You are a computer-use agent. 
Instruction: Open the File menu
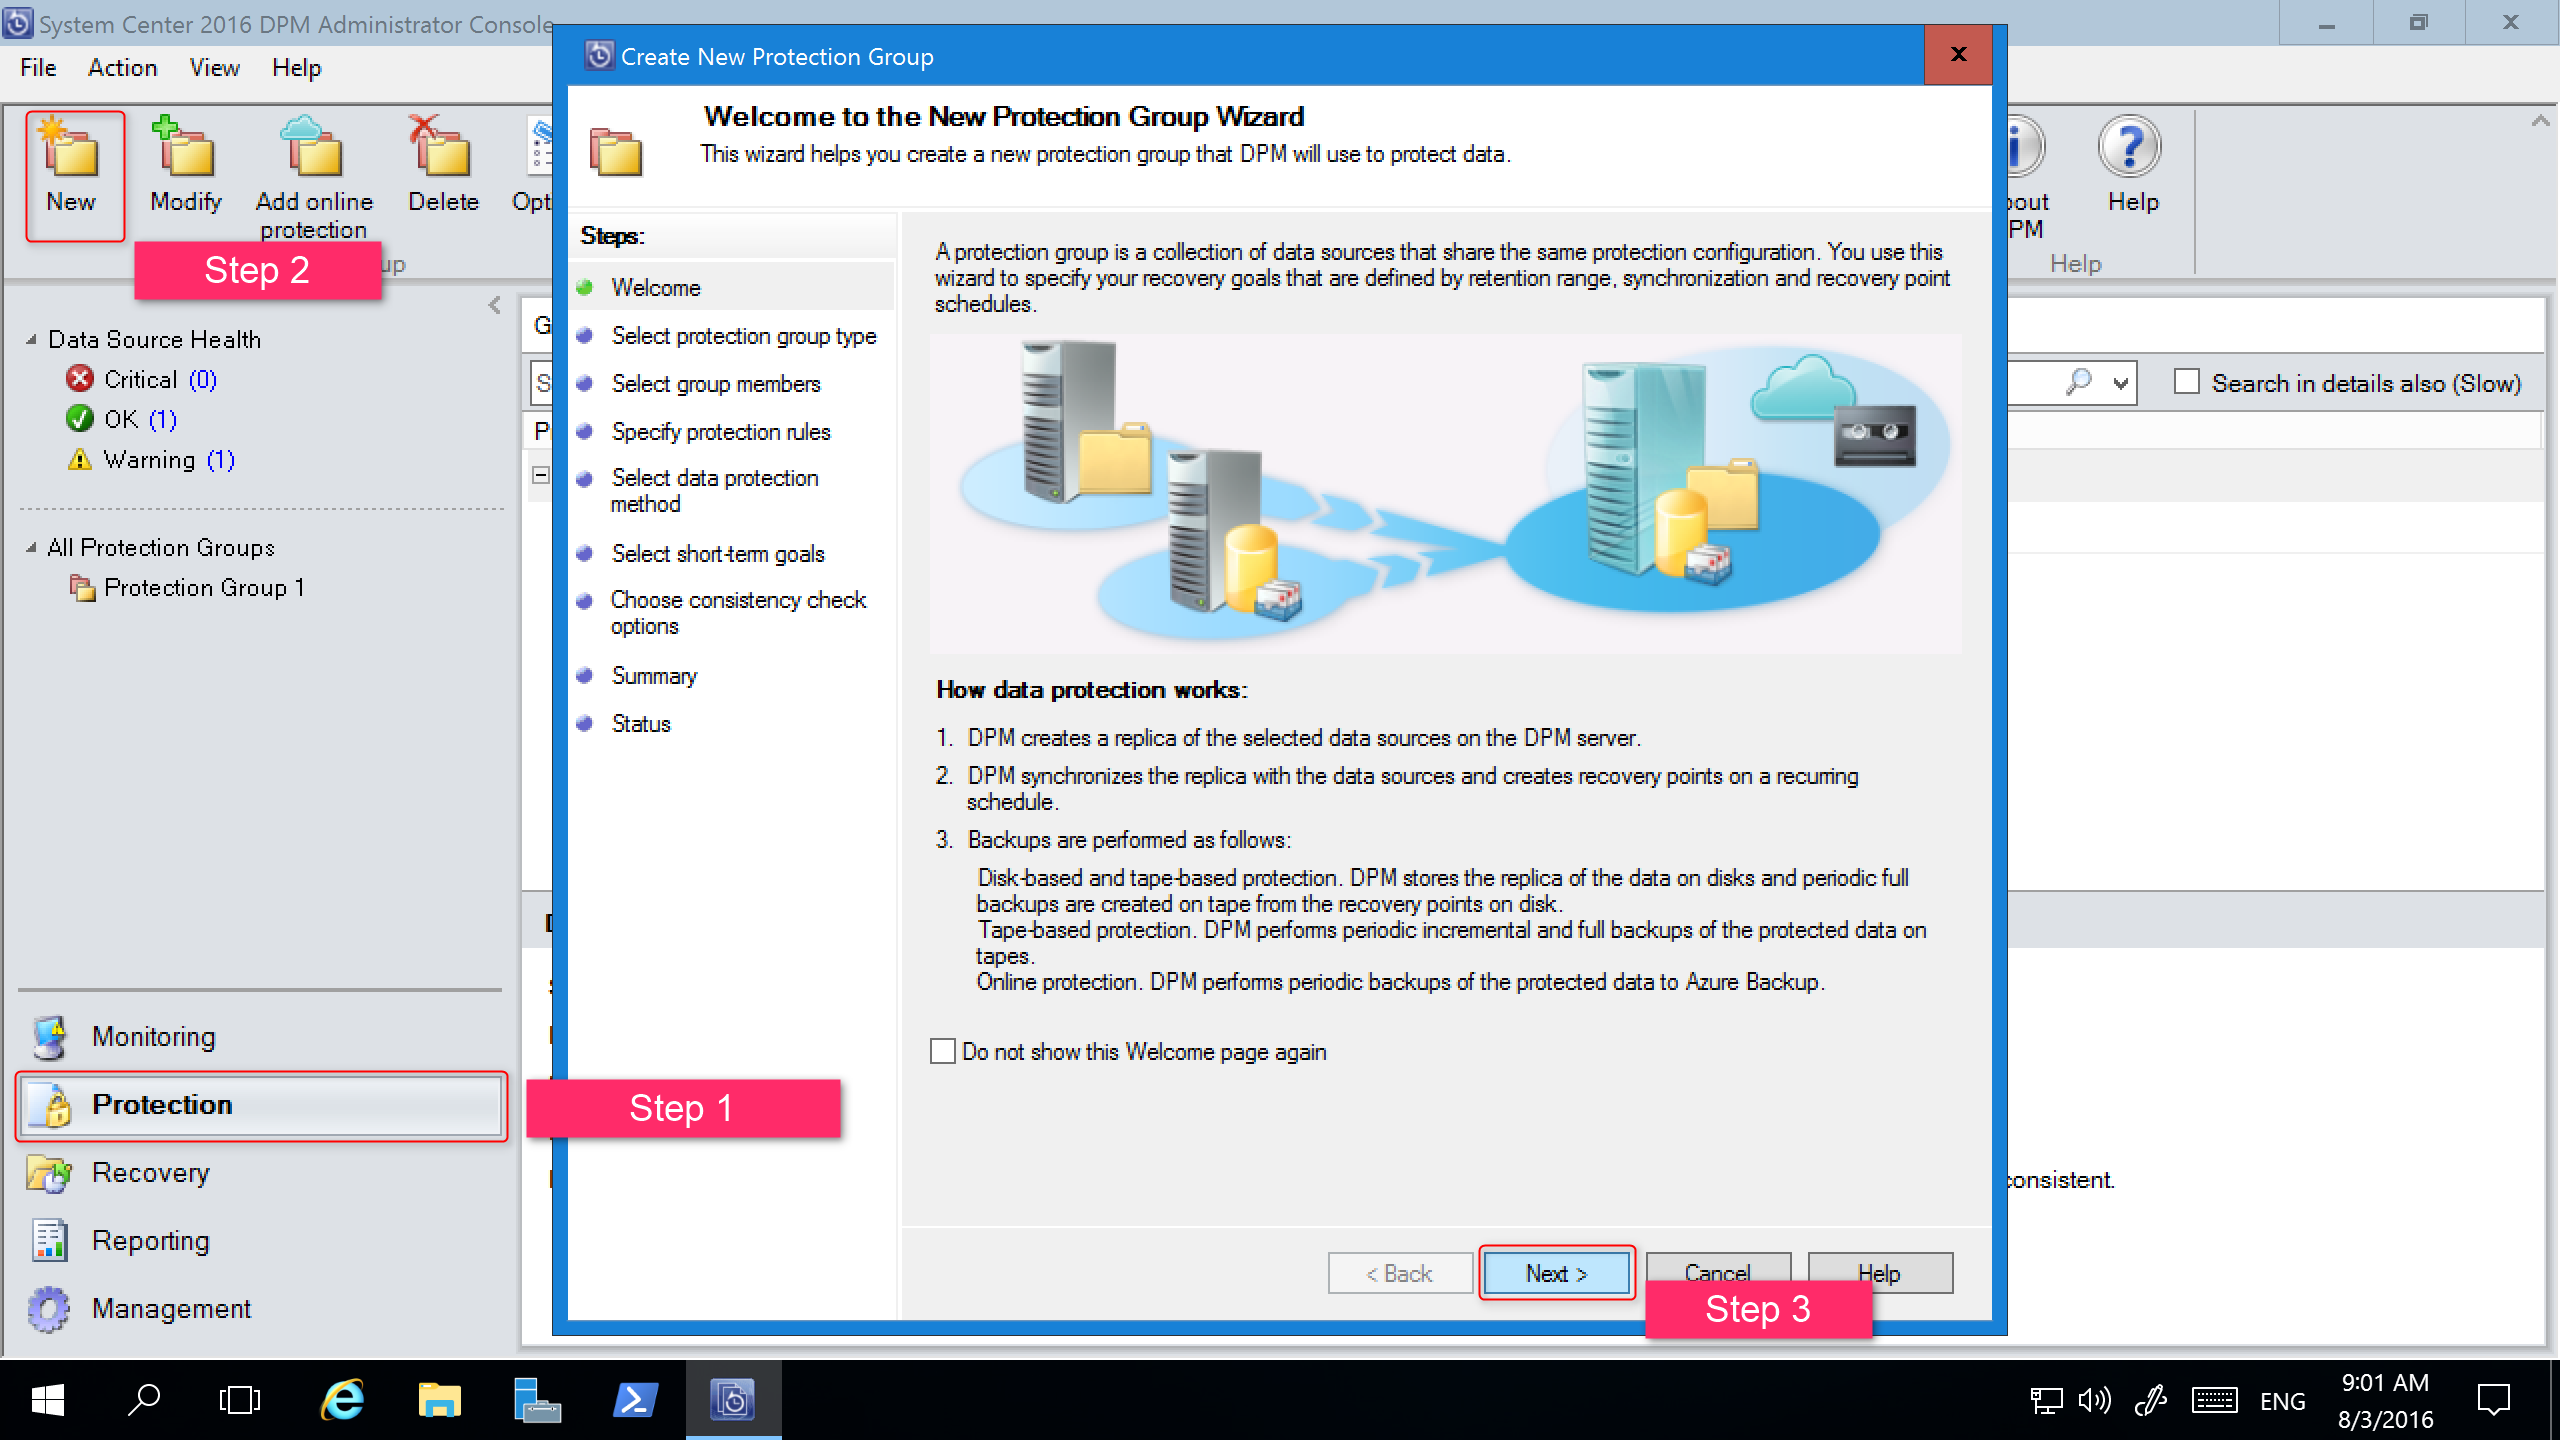click(39, 67)
